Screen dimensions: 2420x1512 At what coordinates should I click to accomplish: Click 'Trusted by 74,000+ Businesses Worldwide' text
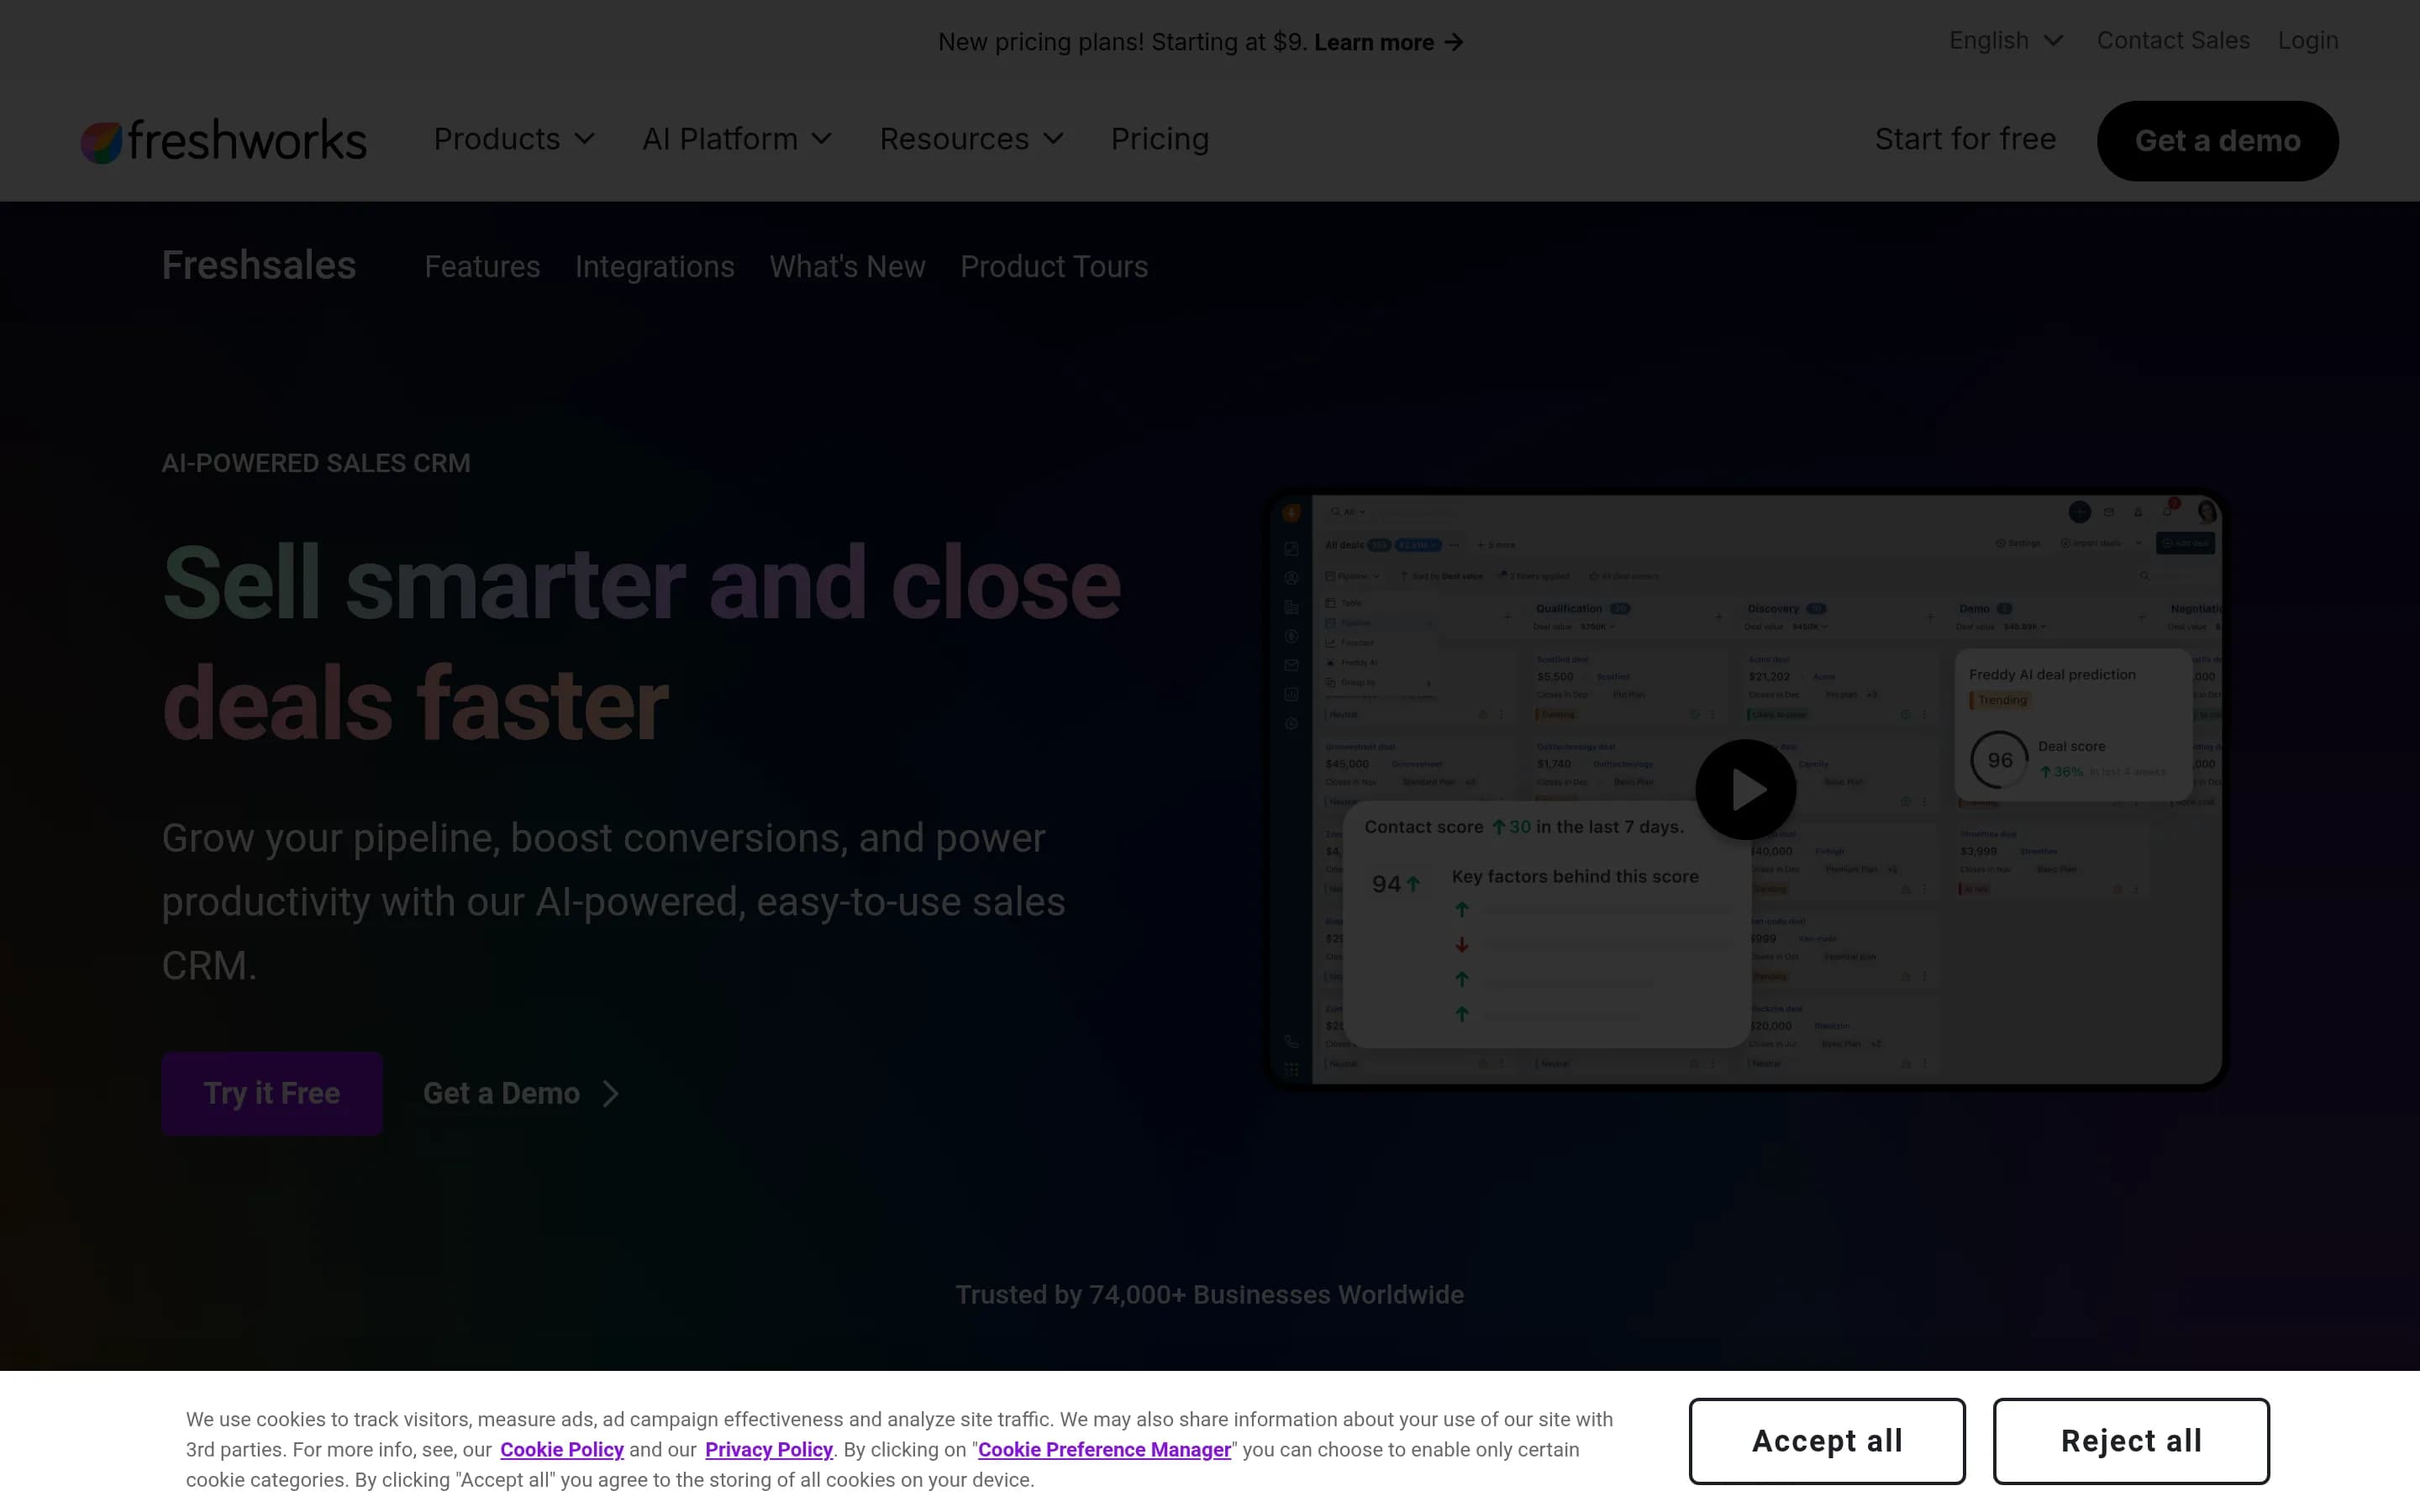tap(1209, 1294)
